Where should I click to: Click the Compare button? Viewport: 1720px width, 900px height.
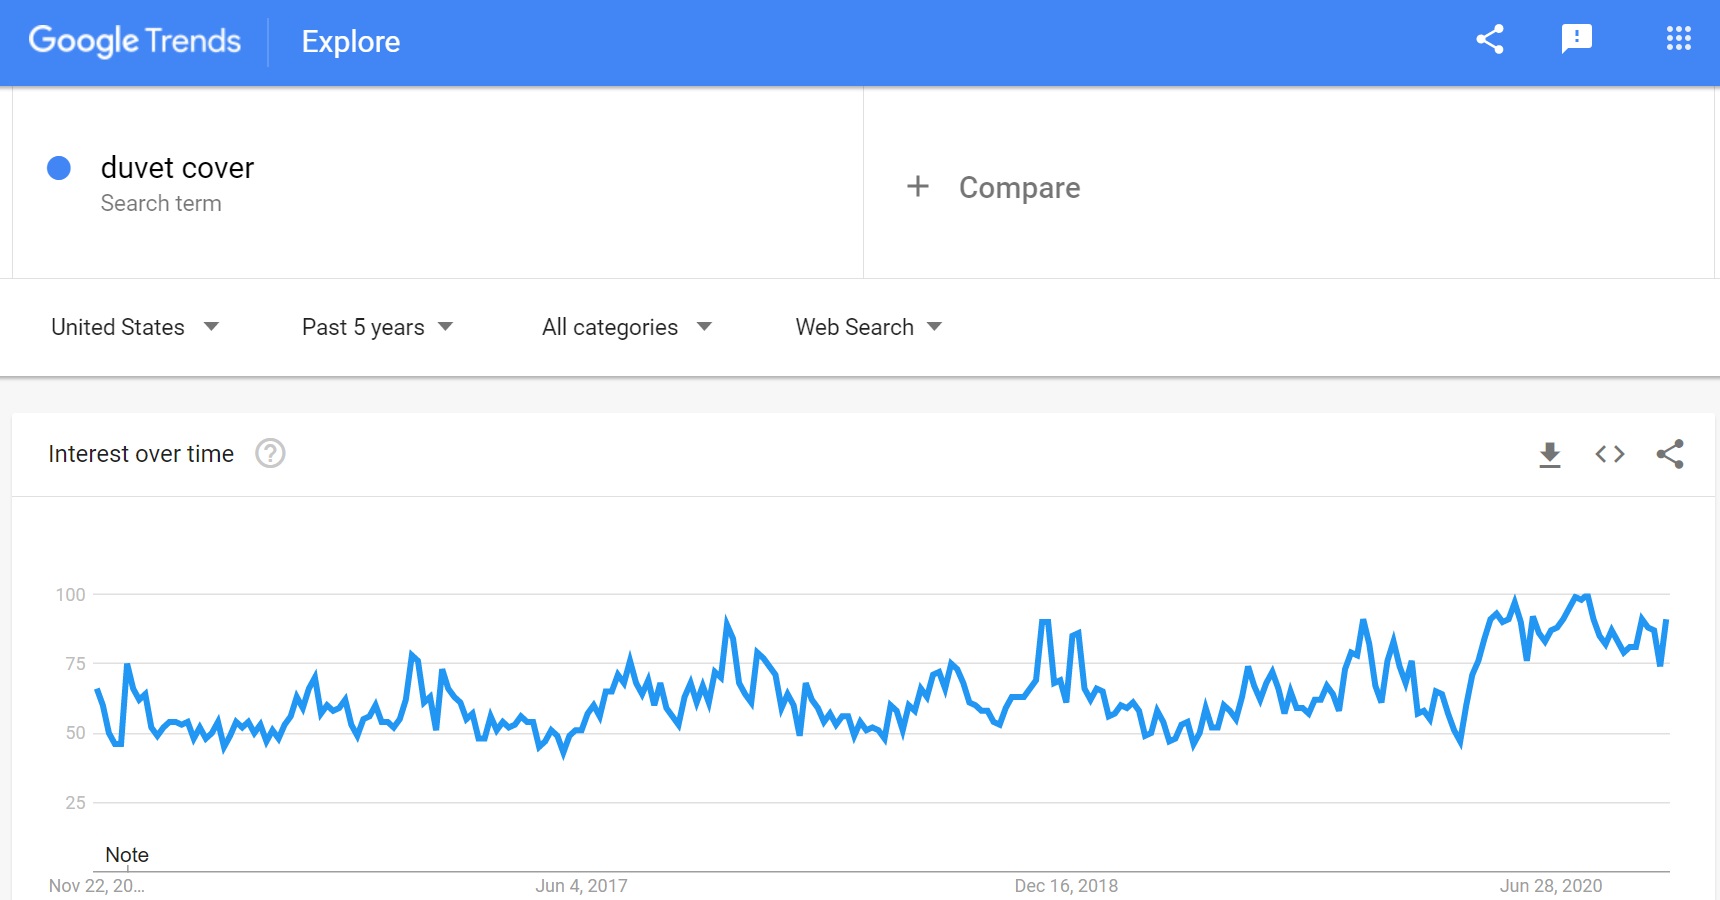tap(994, 187)
